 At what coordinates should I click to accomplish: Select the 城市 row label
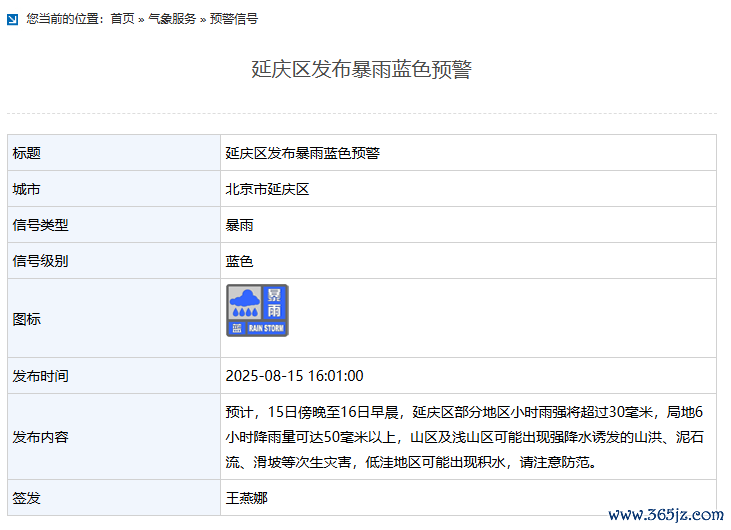[27, 189]
